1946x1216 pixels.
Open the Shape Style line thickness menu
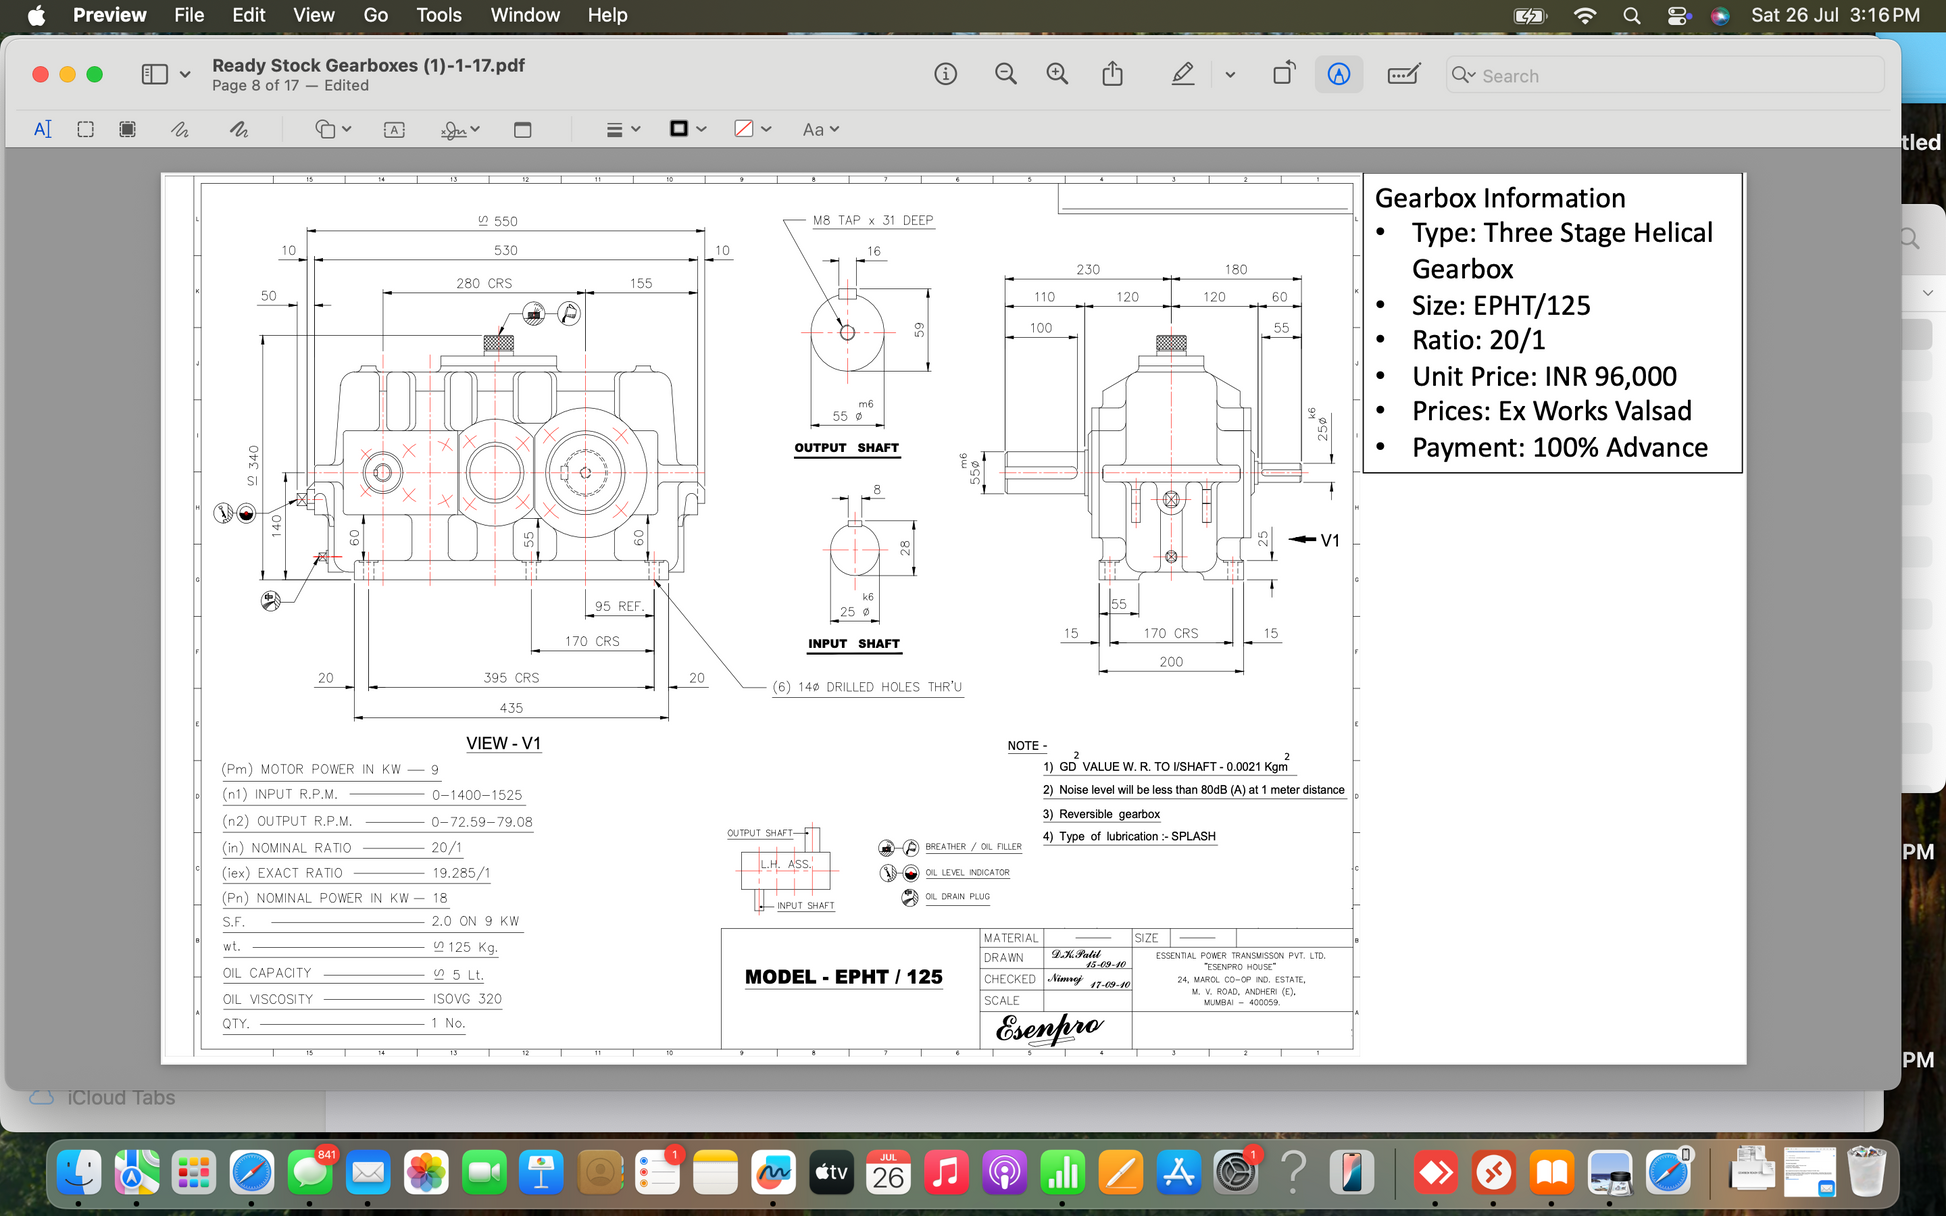623,129
